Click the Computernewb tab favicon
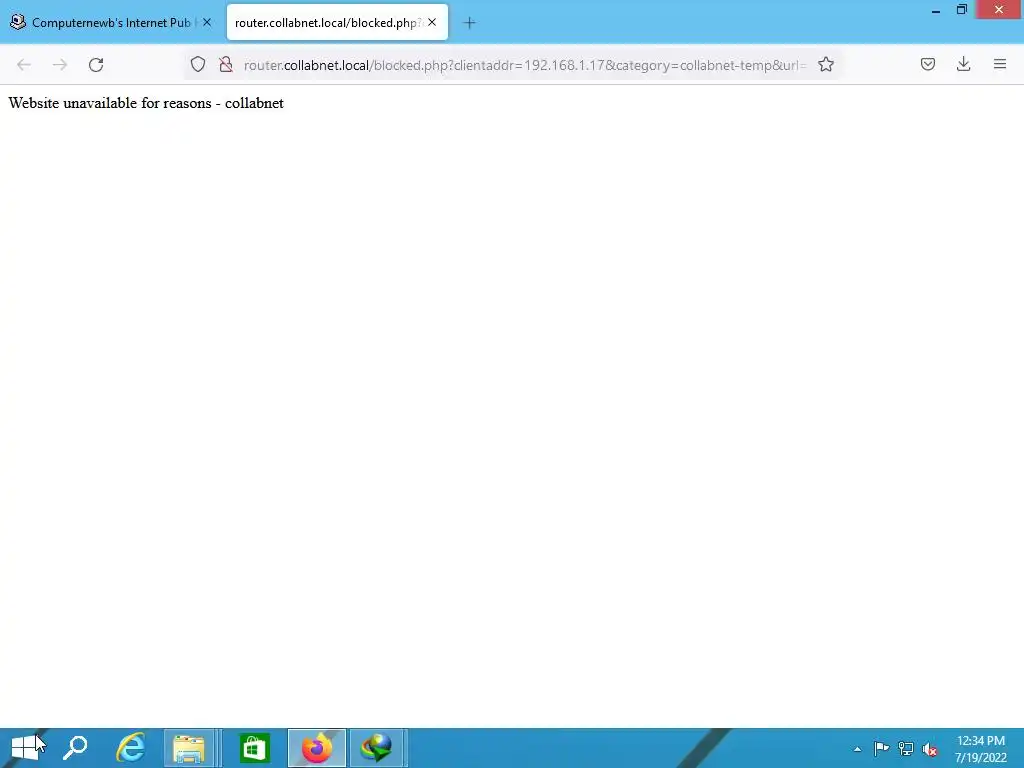Viewport: 1024px width, 768px height. 18,22
